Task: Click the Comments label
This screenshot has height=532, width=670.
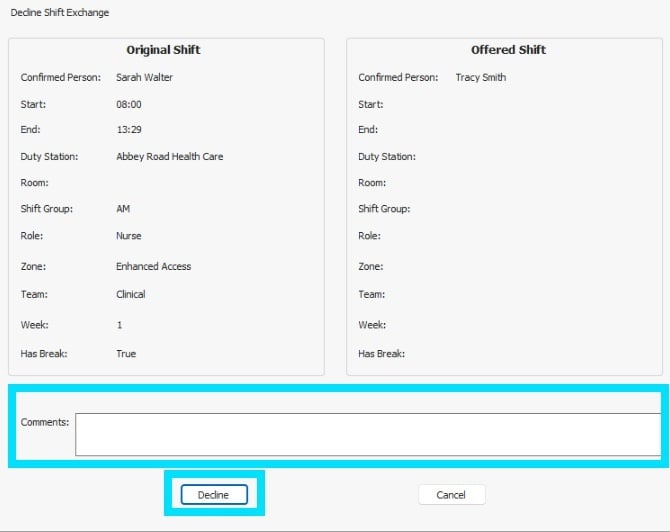Action: 45,423
